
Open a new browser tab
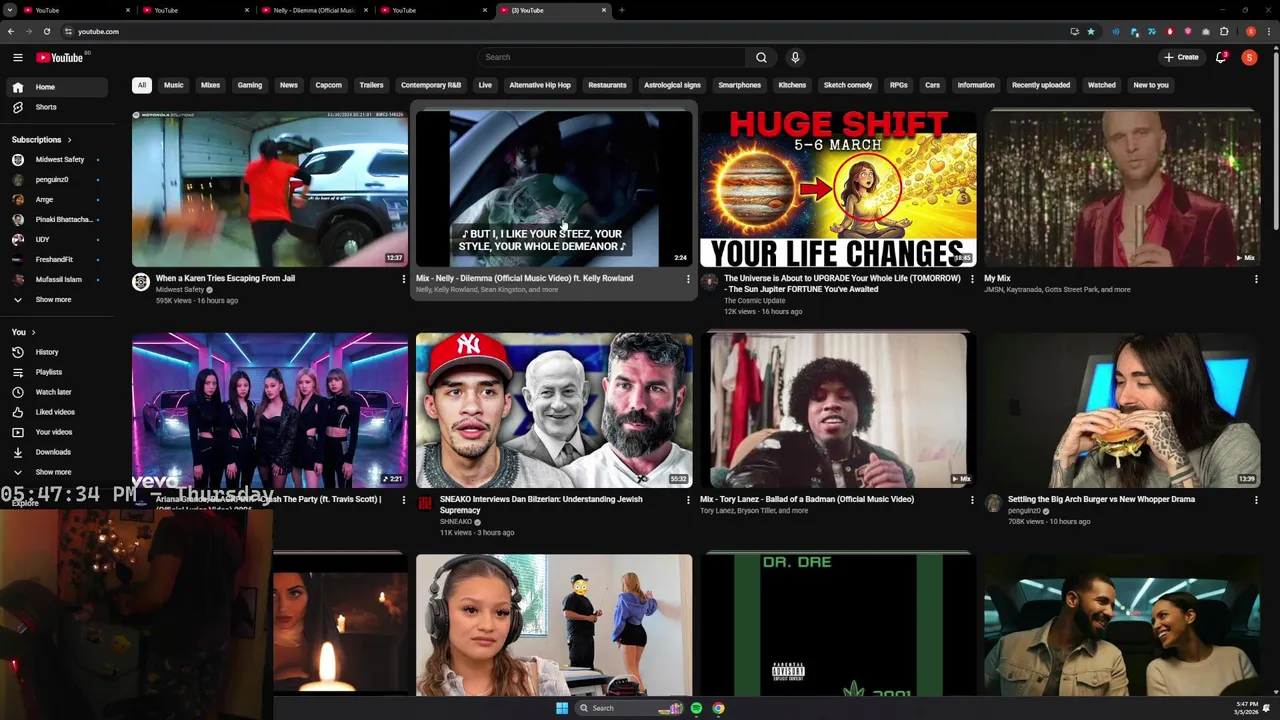[621, 10]
